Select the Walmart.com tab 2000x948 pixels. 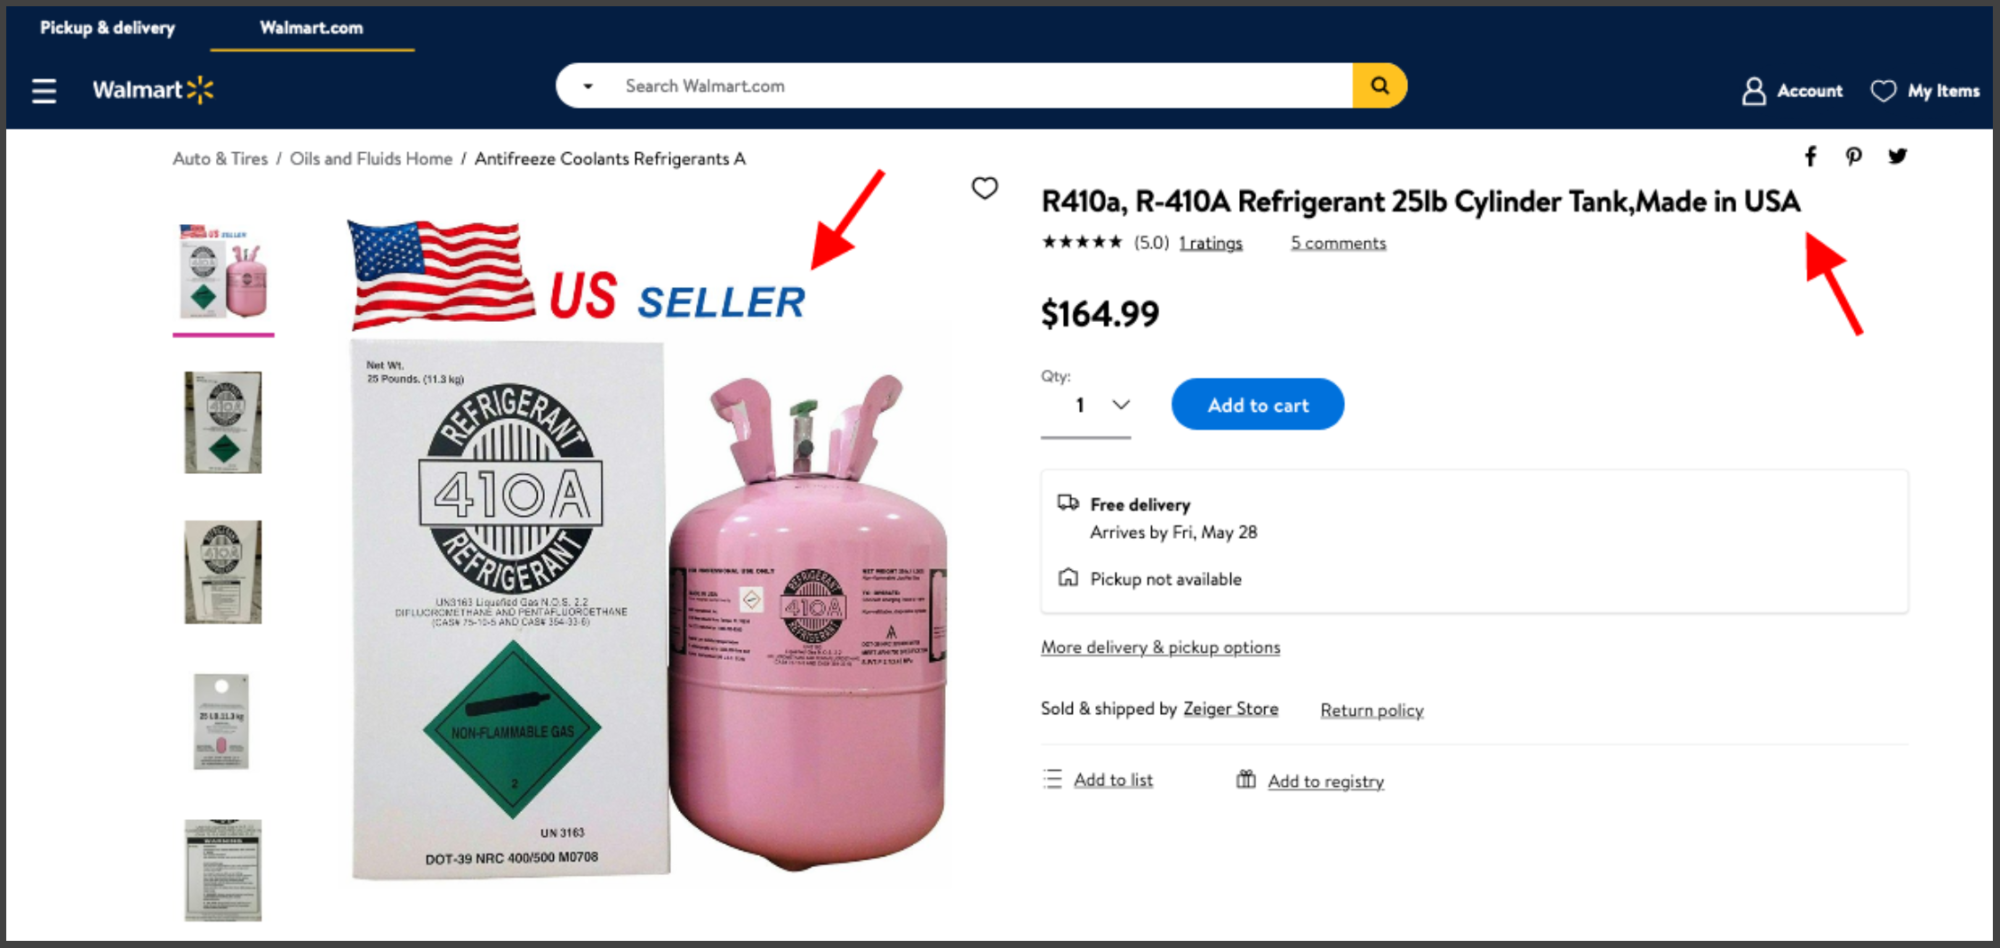pyautogui.click(x=311, y=28)
